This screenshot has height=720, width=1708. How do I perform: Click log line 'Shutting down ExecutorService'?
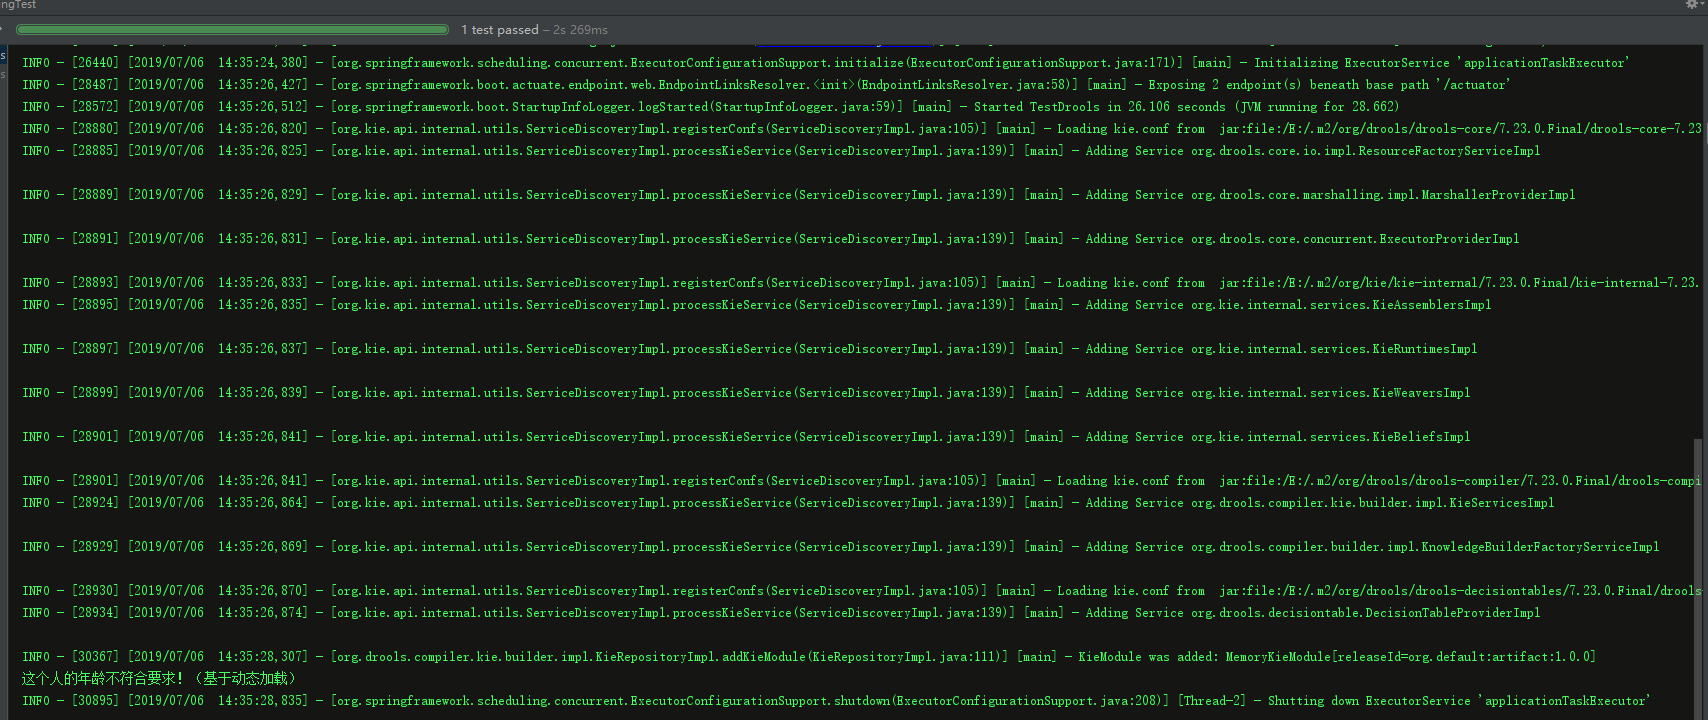[x=836, y=701]
